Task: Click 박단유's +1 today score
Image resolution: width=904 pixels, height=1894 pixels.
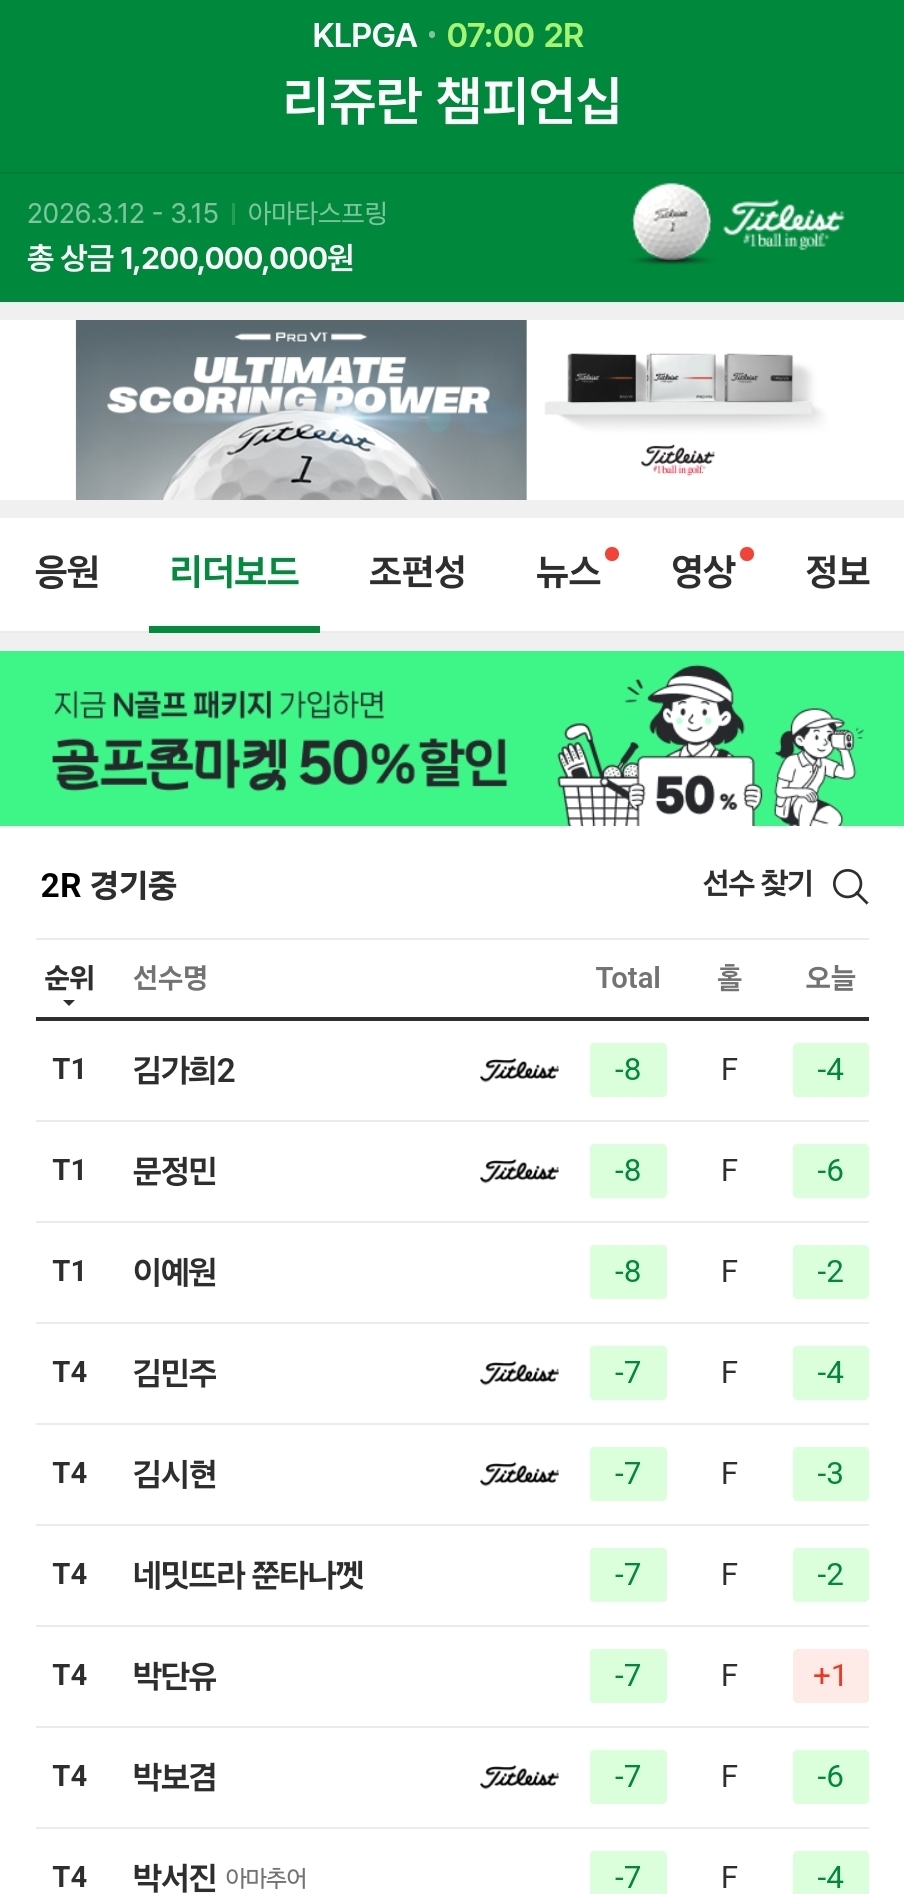Action: (x=830, y=1676)
